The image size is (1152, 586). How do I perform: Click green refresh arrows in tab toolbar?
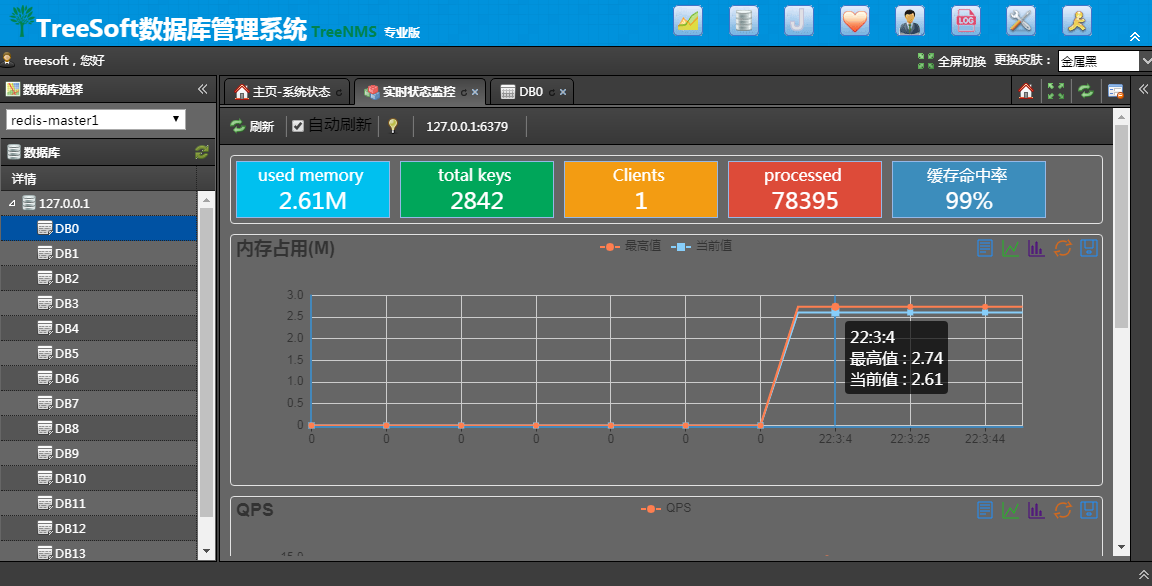coord(1085,91)
